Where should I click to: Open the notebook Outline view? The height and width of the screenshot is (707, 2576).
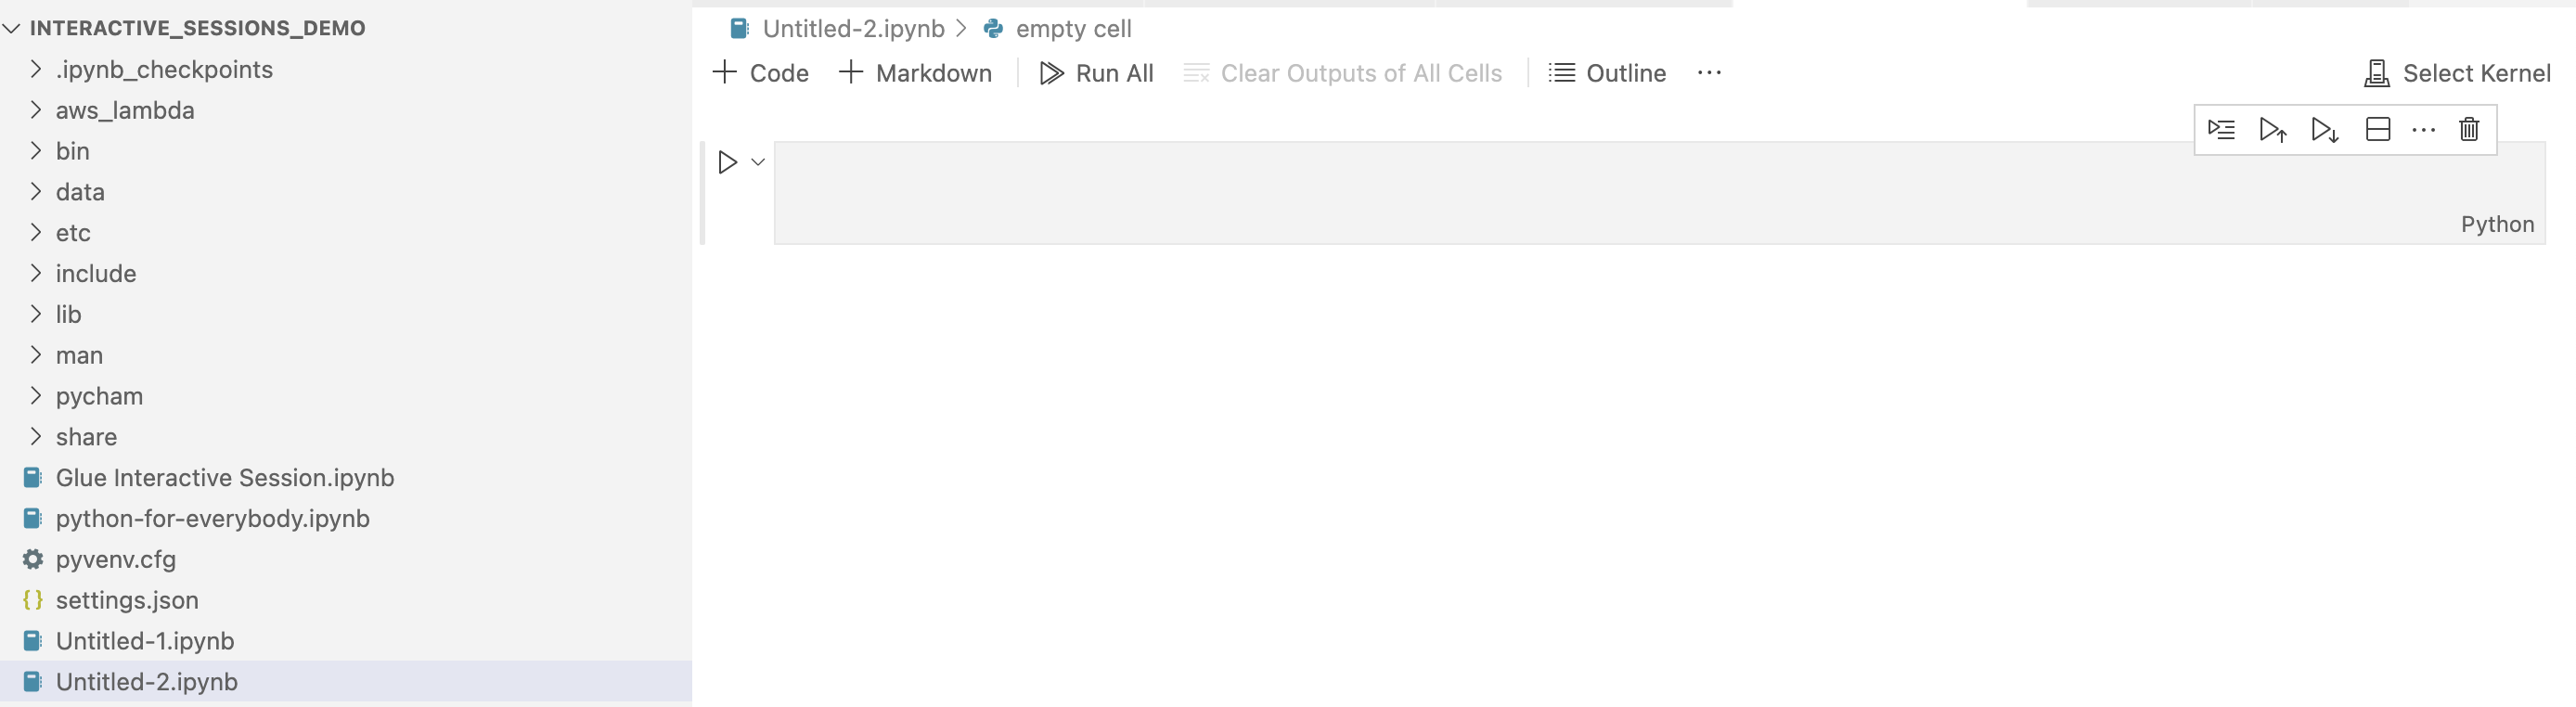coord(1605,72)
